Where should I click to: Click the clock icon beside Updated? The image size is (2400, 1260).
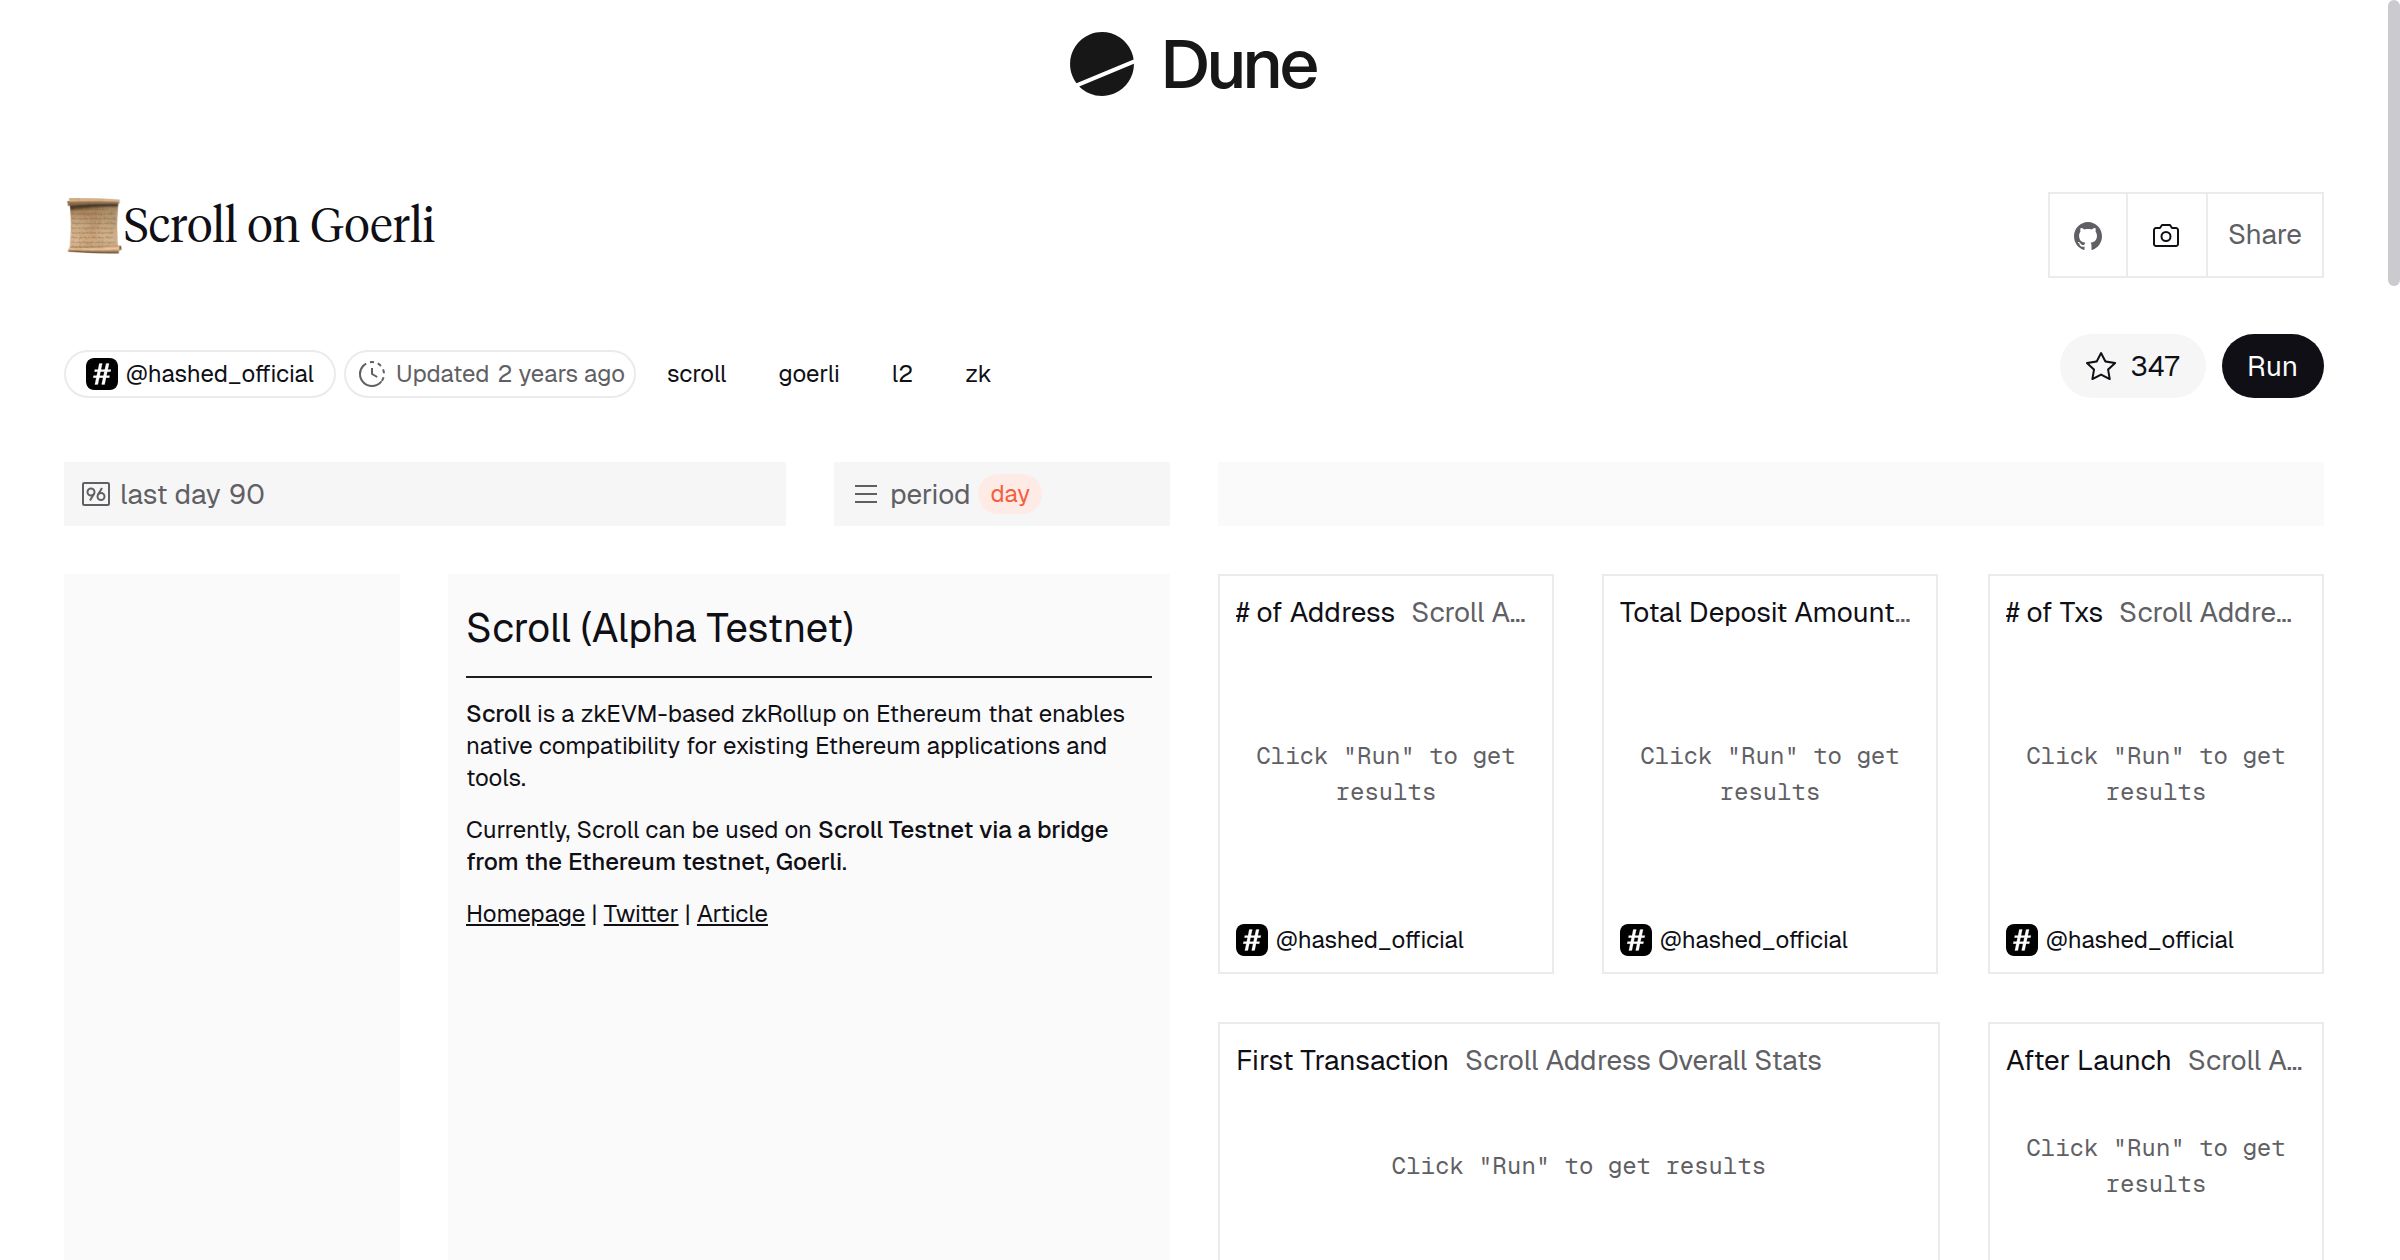point(372,374)
